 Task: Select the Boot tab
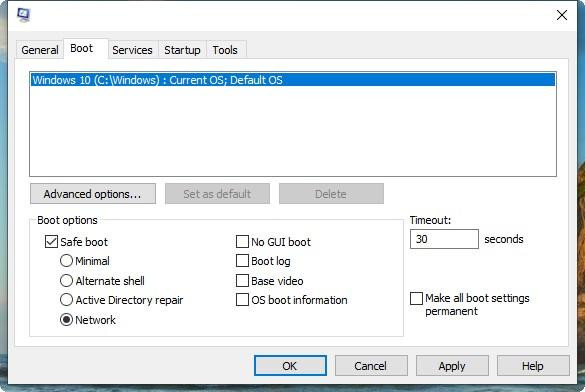[86, 48]
